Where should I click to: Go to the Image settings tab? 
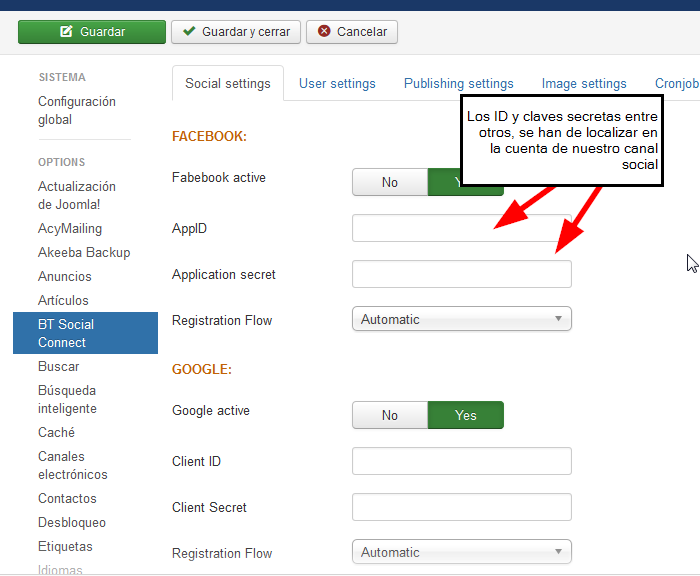click(584, 83)
